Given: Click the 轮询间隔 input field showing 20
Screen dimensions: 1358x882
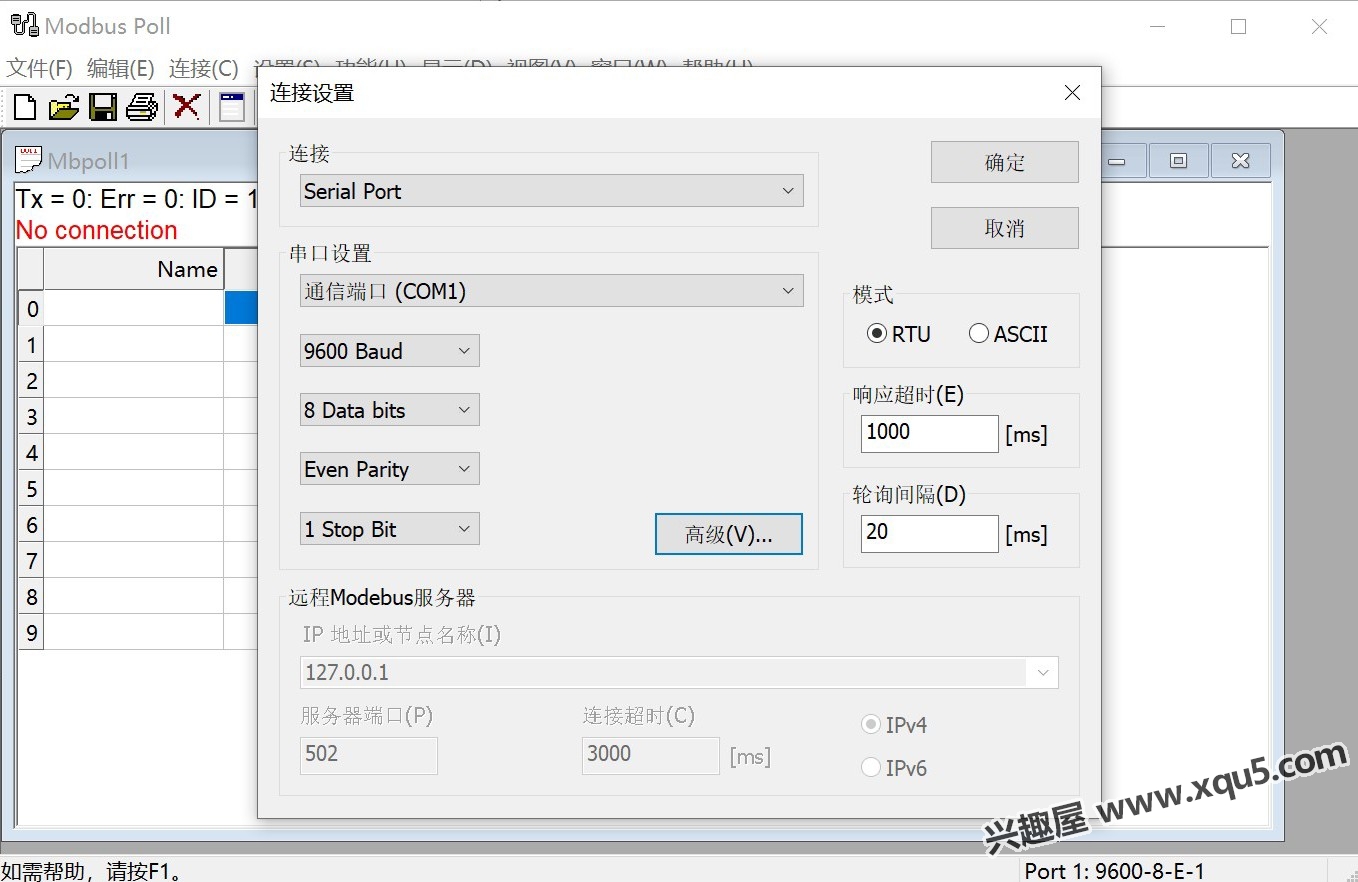Looking at the screenshot, I should coord(929,533).
